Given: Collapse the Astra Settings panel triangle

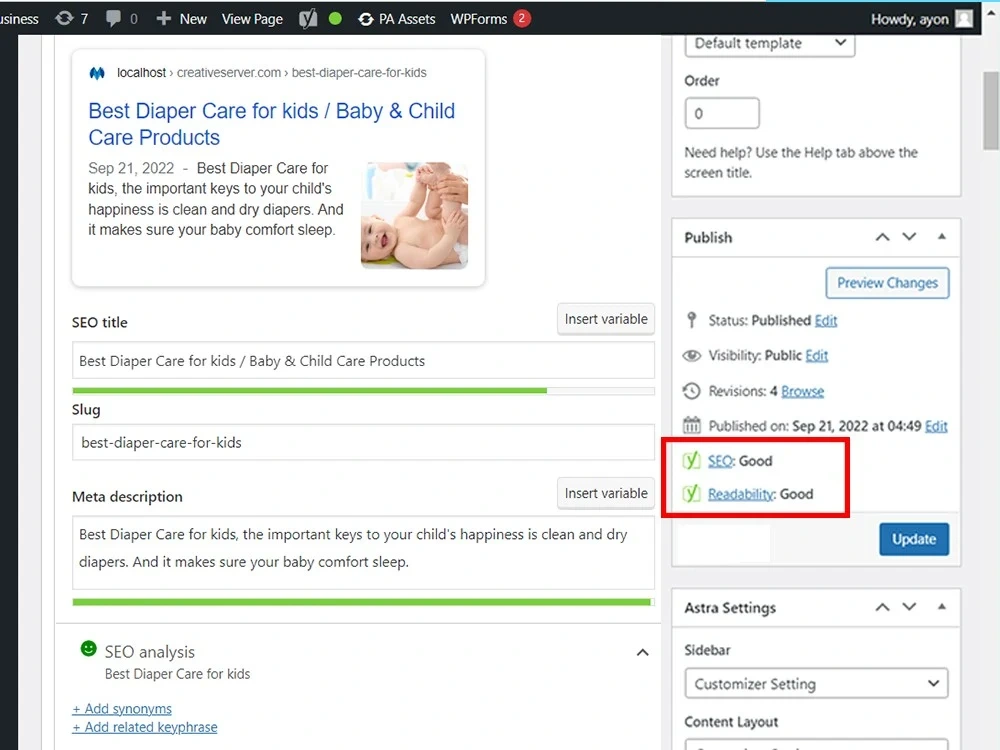Looking at the screenshot, I should point(941,607).
